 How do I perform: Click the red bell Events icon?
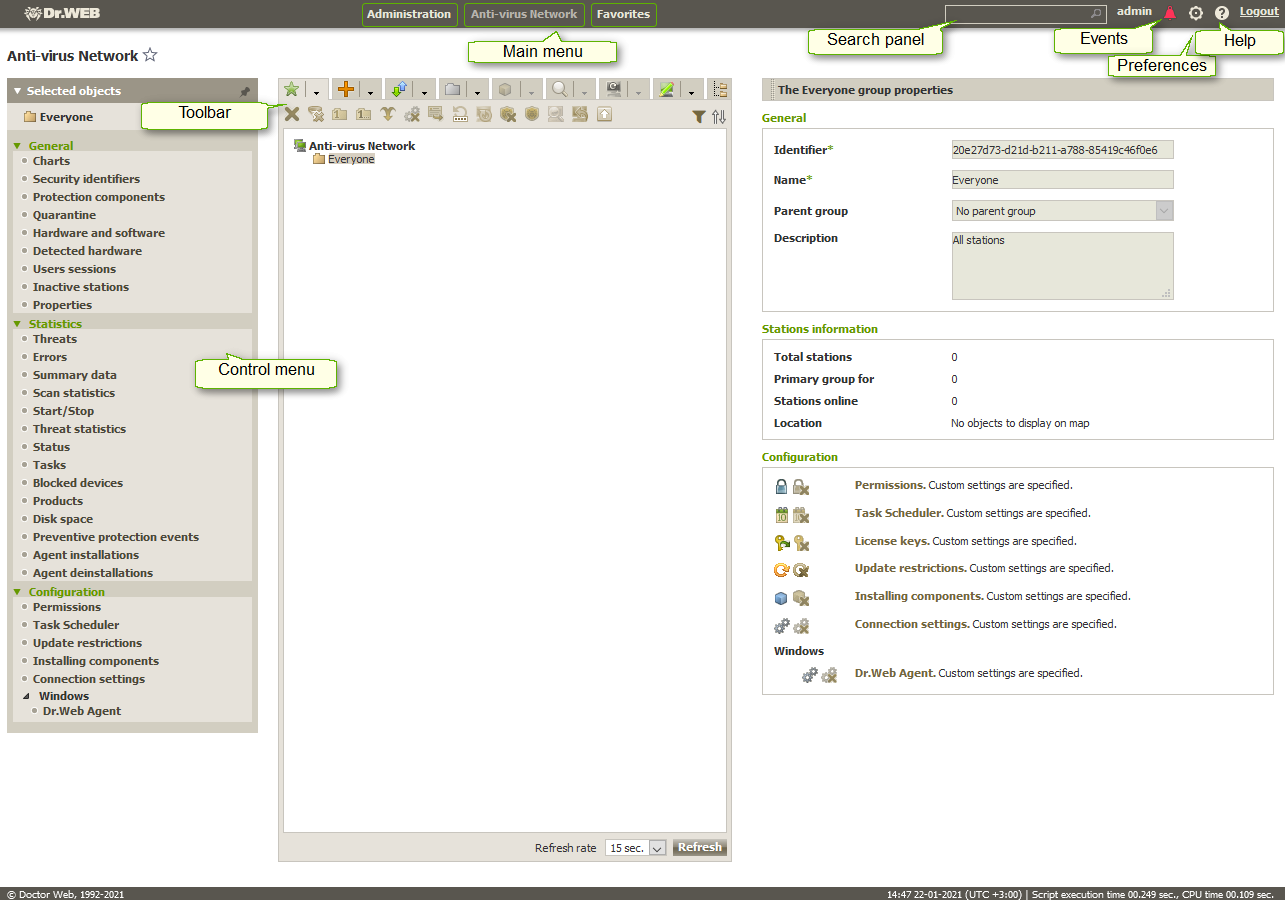point(1170,13)
